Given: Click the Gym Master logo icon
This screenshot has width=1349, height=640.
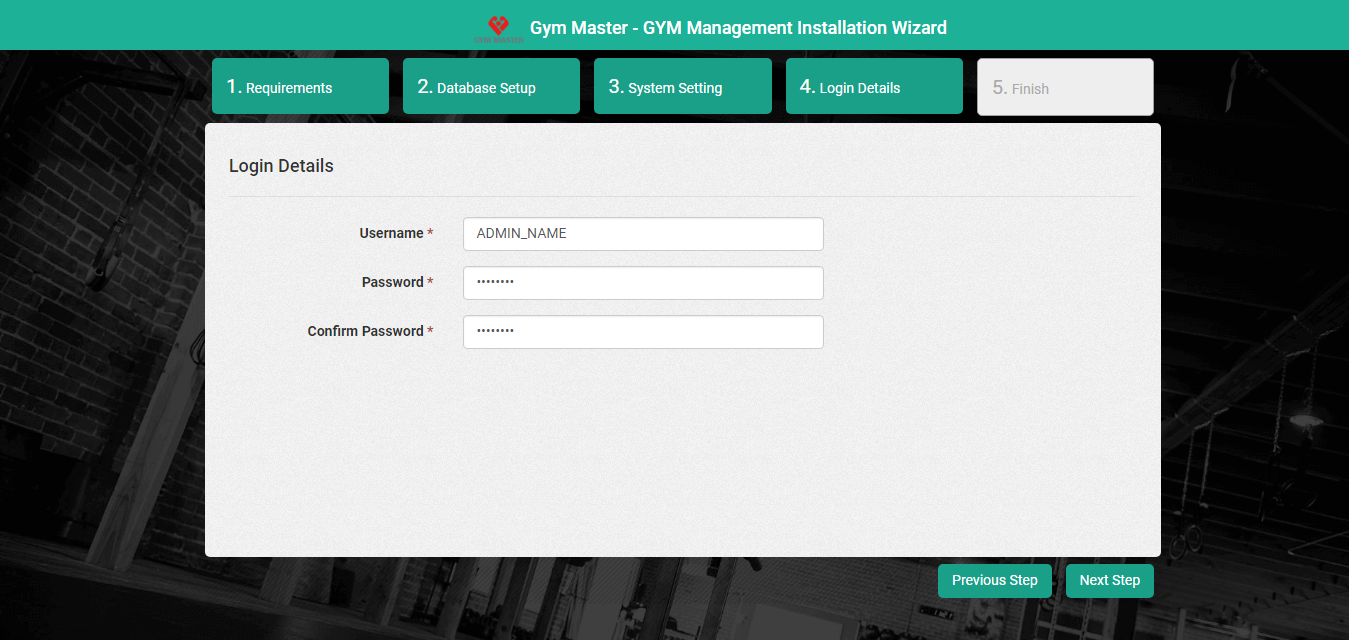Looking at the screenshot, I should [498, 27].
